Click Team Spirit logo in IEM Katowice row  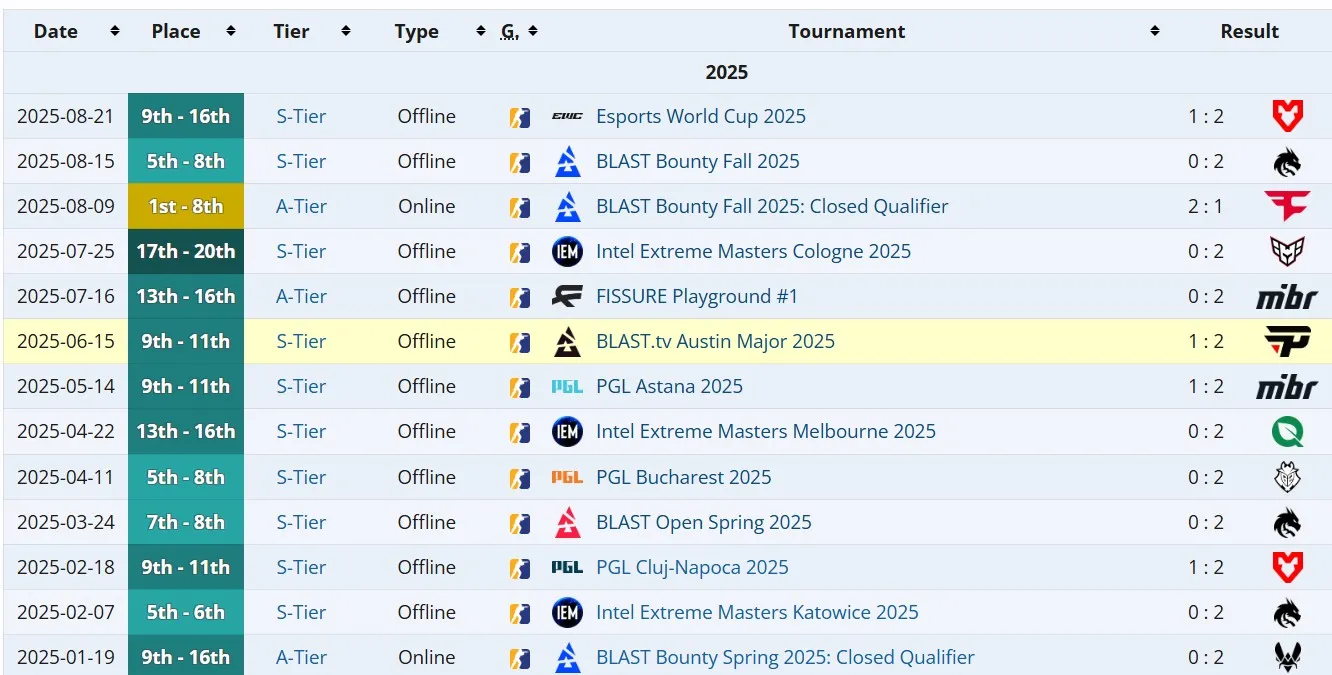tap(1287, 612)
